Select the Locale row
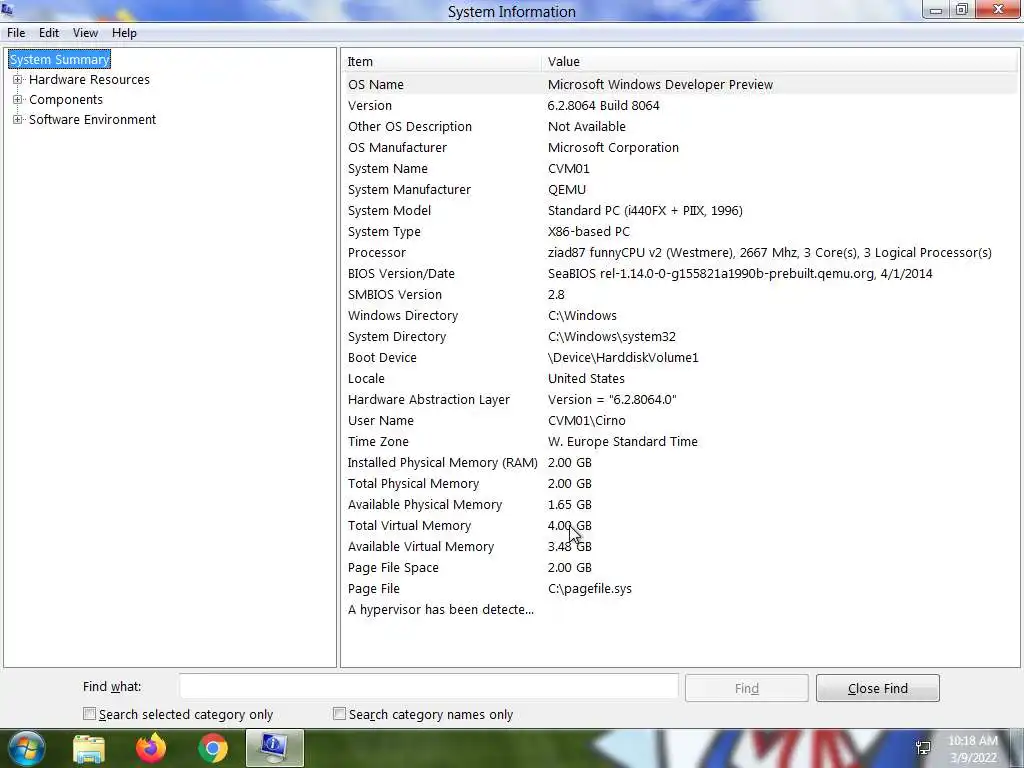This screenshot has width=1024, height=768. point(680,378)
